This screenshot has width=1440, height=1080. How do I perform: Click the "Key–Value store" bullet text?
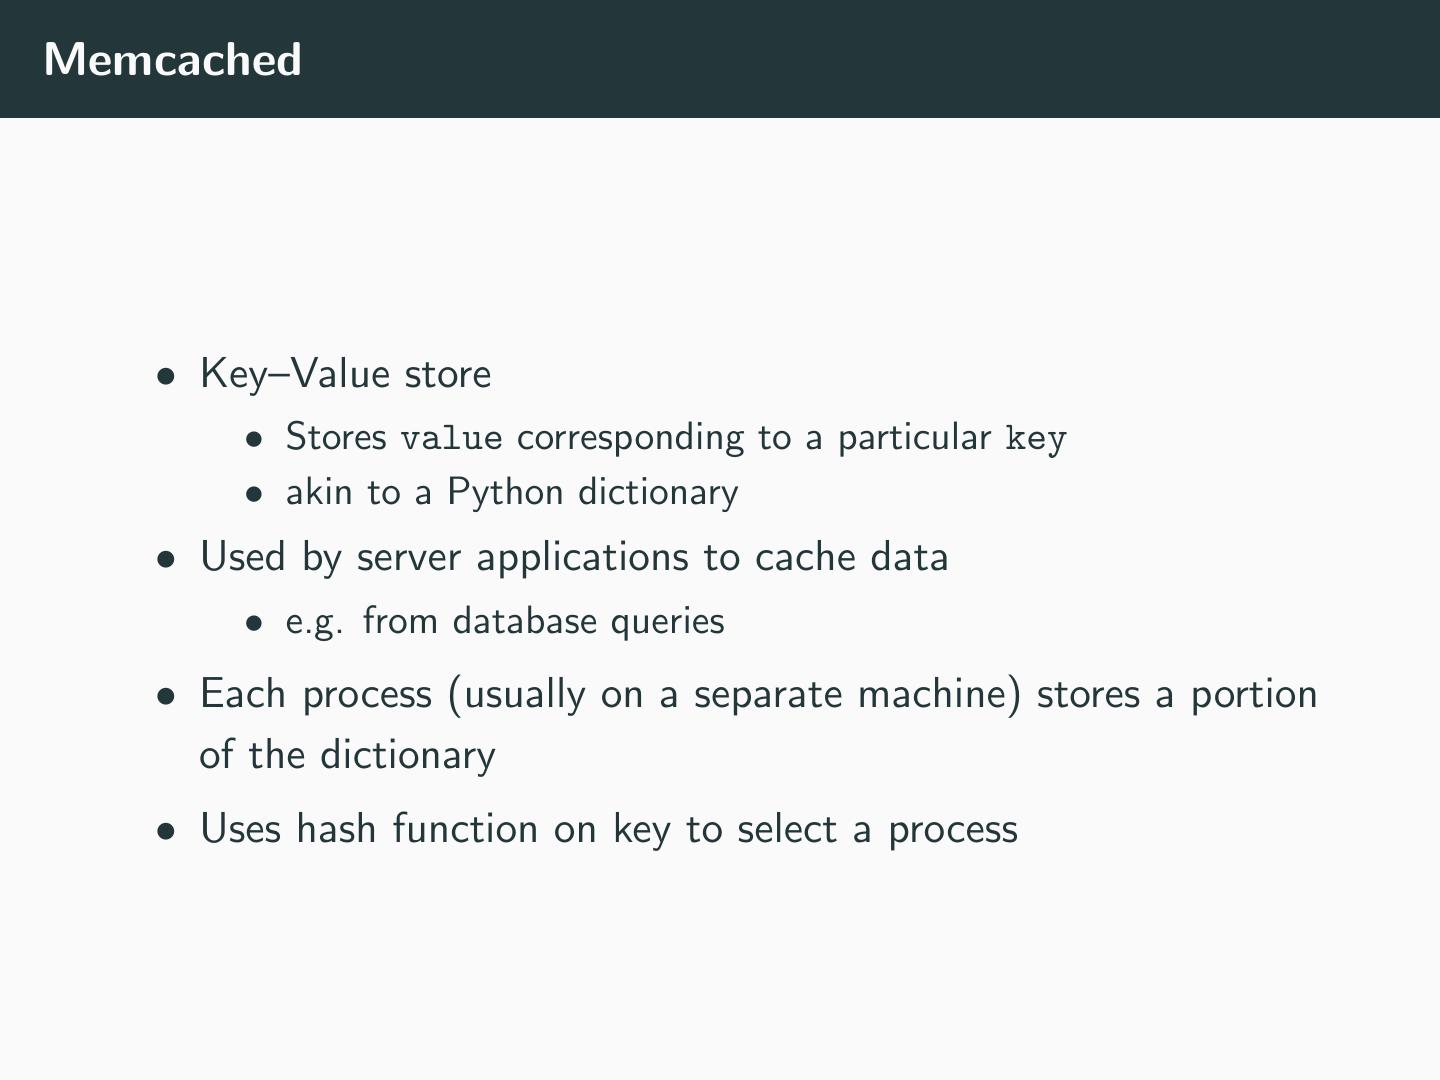pyautogui.click(x=345, y=374)
